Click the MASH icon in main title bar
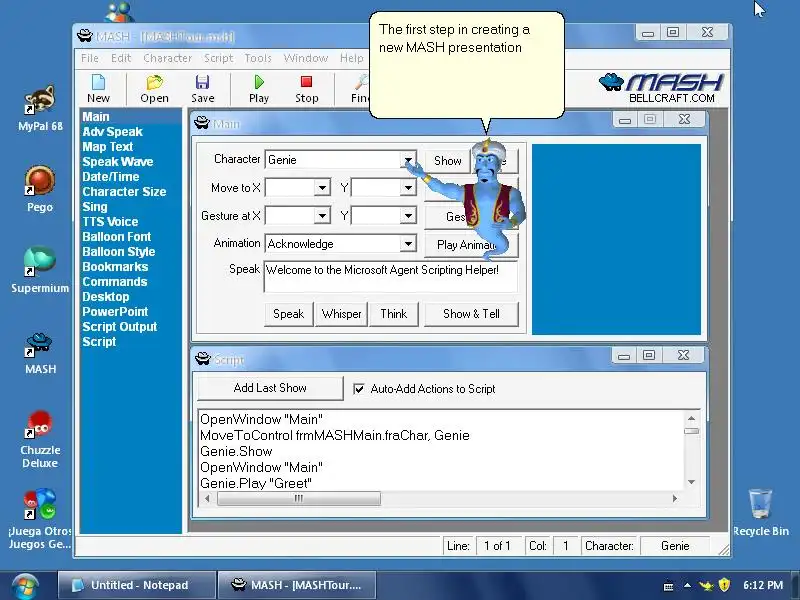 tap(84, 36)
